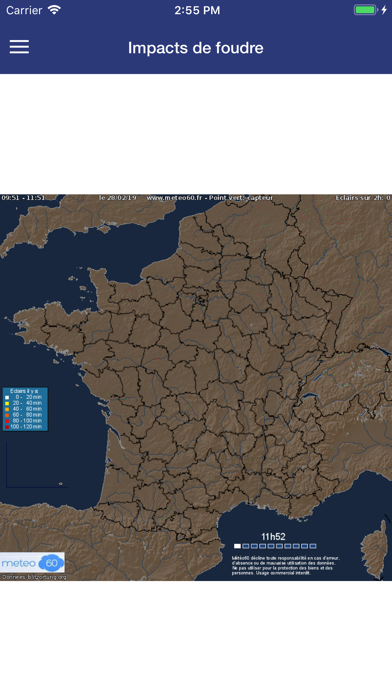Click the white 0-20 min legend swatch

point(7,397)
